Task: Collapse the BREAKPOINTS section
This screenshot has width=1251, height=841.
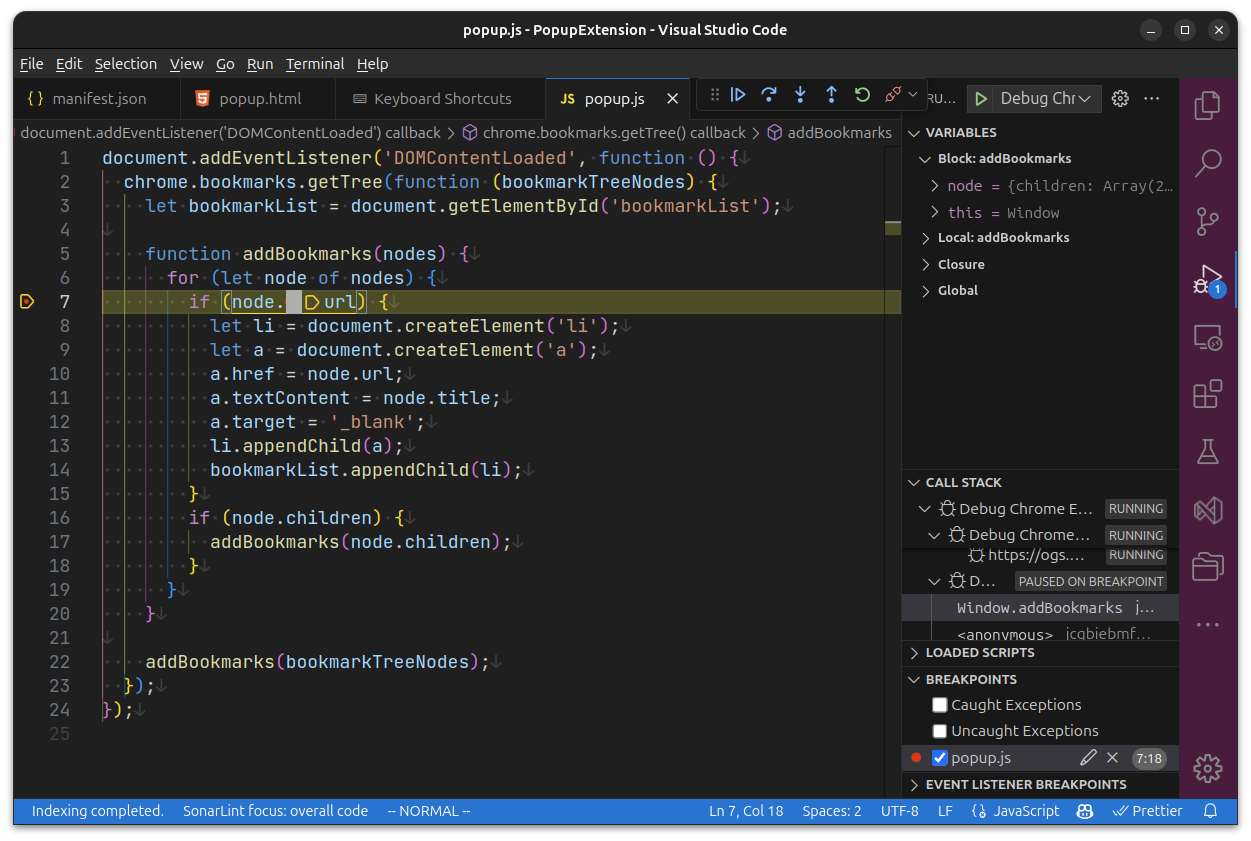Action: pos(971,680)
